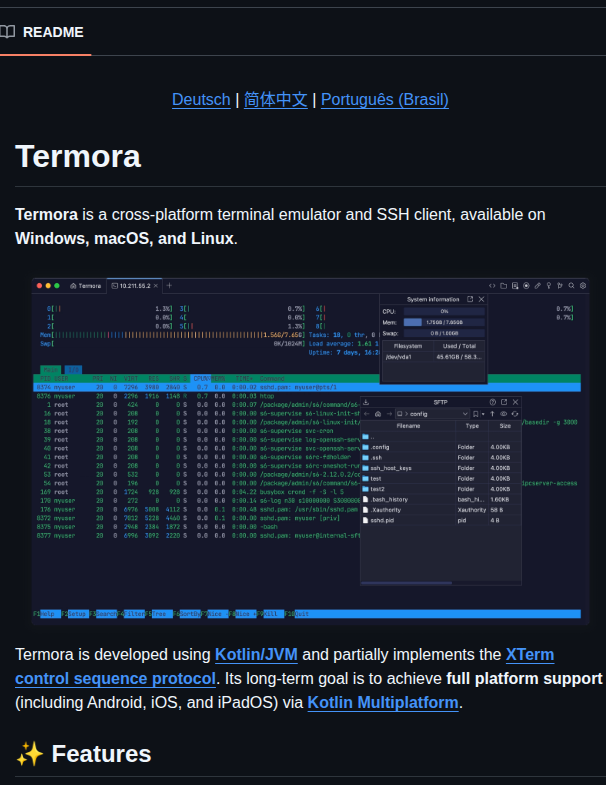Click the Filesystem column header
The width and height of the screenshot is (606, 785).
408,346
